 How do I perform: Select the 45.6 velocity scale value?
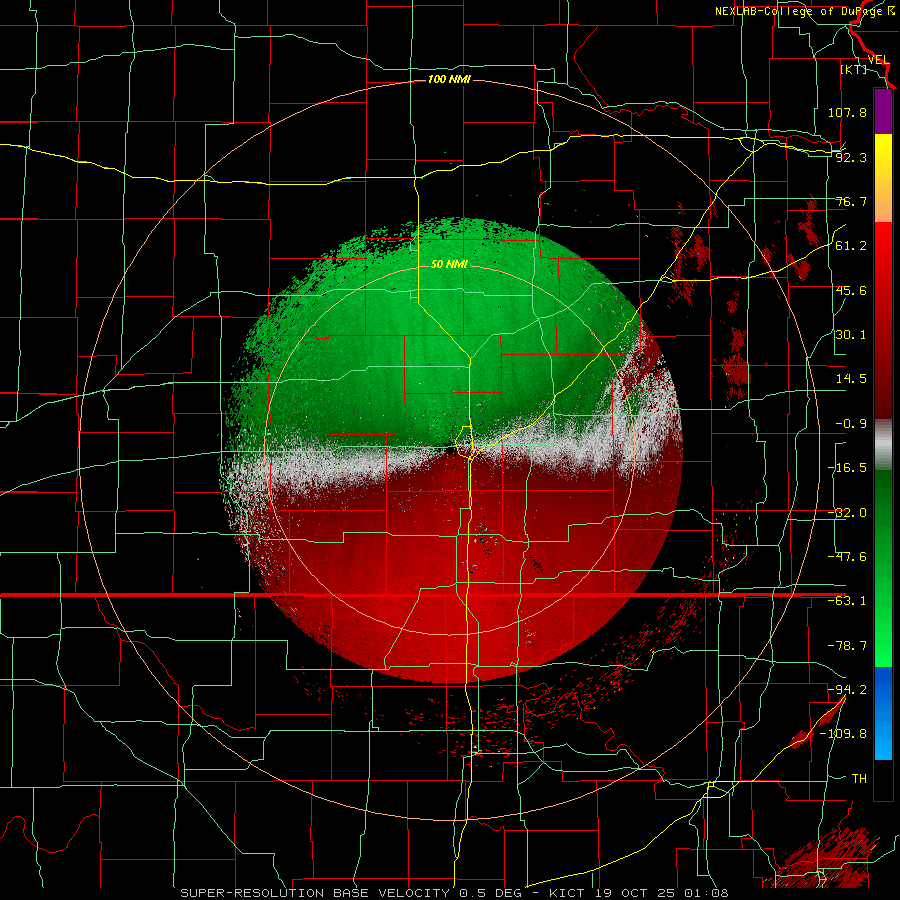pos(851,290)
